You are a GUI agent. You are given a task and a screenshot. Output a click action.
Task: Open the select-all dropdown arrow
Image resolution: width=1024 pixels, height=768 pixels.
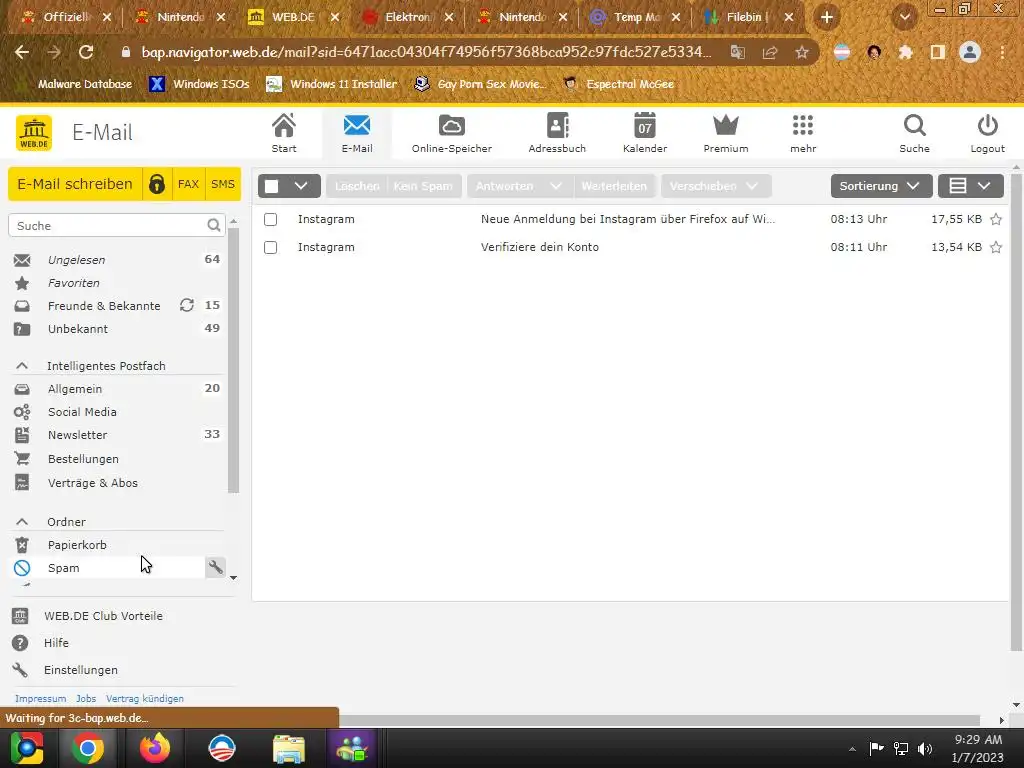[301, 186]
